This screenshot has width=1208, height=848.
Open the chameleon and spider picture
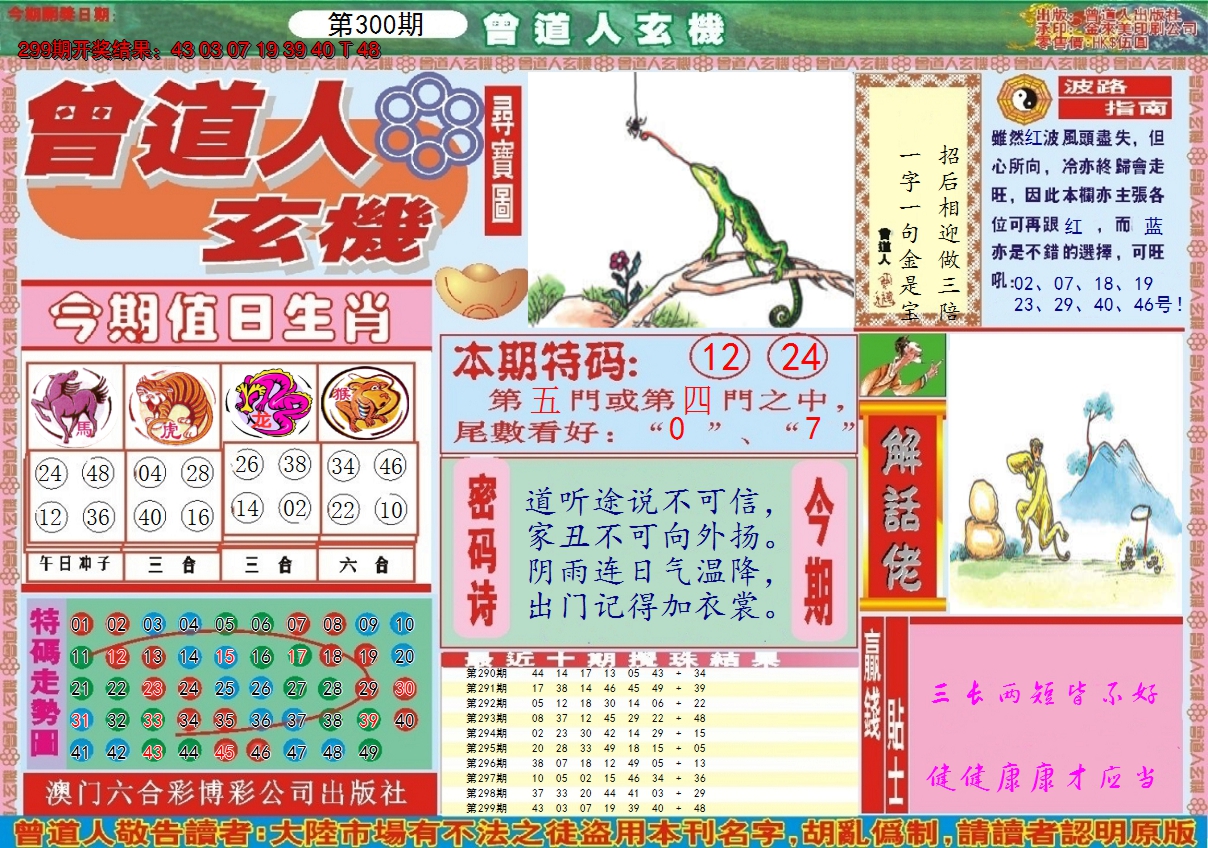click(x=690, y=200)
